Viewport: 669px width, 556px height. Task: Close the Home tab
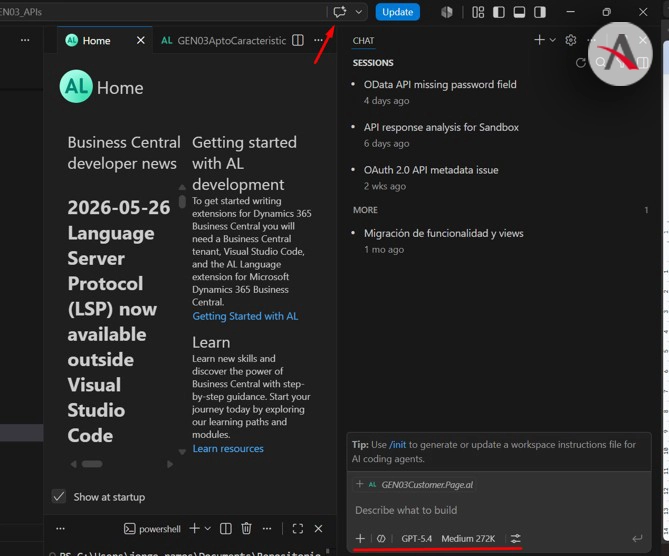click(x=140, y=40)
